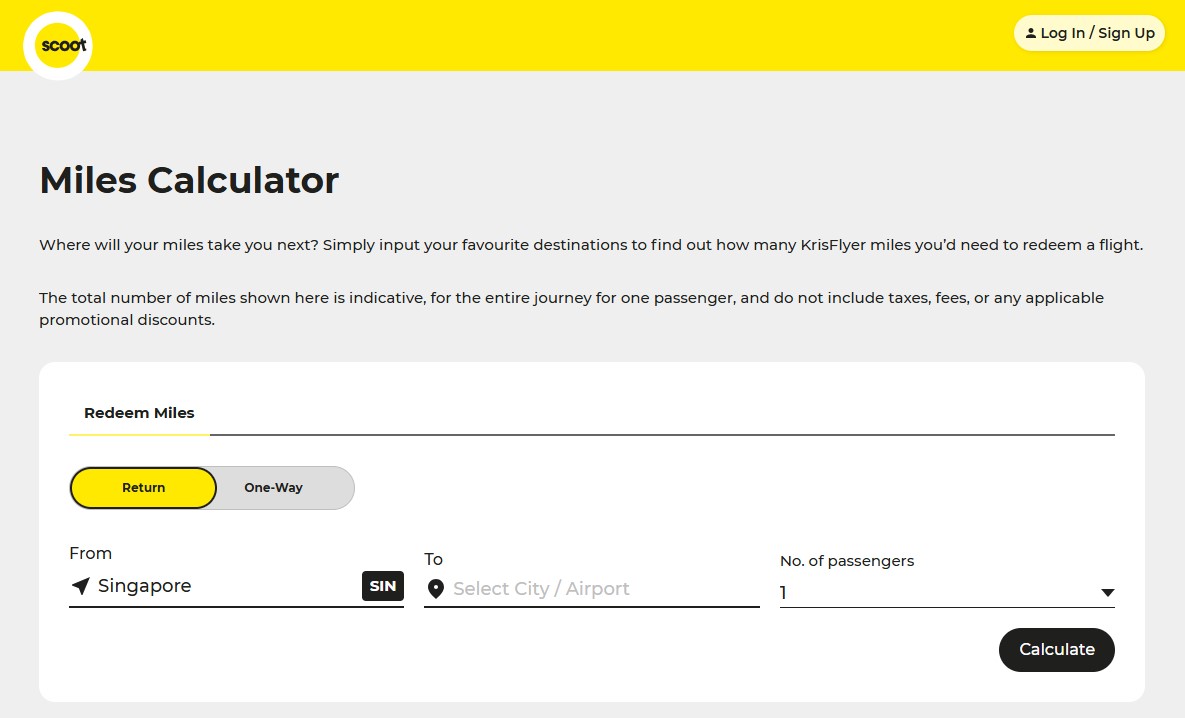Click the person icon beside Log In

click(1031, 33)
